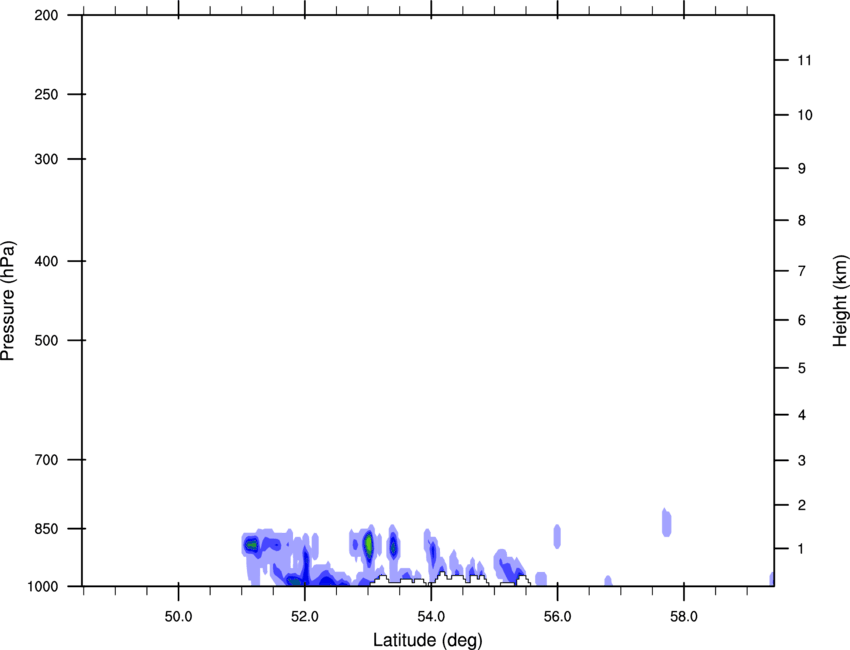Image resolution: width=850 pixels, height=650 pixels.
Task: Click the 5 km height label
Action: 802,368
